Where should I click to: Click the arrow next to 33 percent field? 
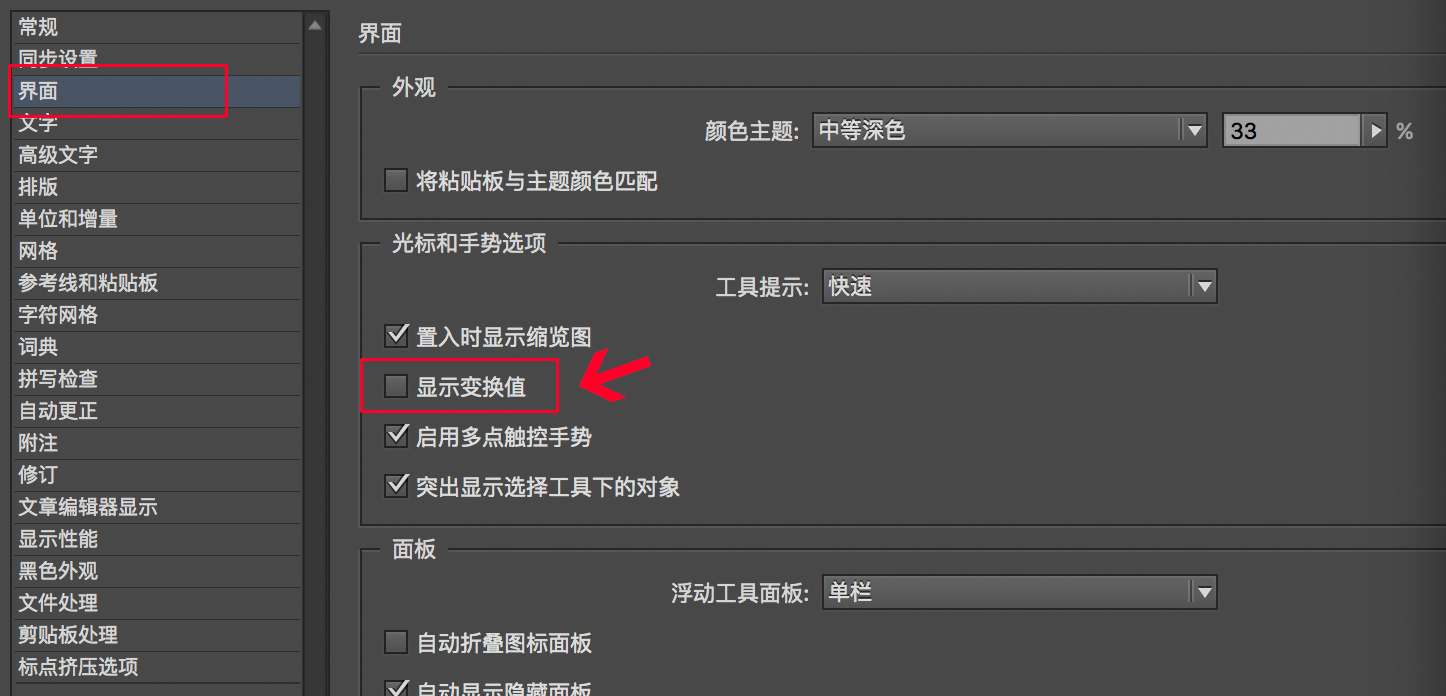click(1375, 131)
